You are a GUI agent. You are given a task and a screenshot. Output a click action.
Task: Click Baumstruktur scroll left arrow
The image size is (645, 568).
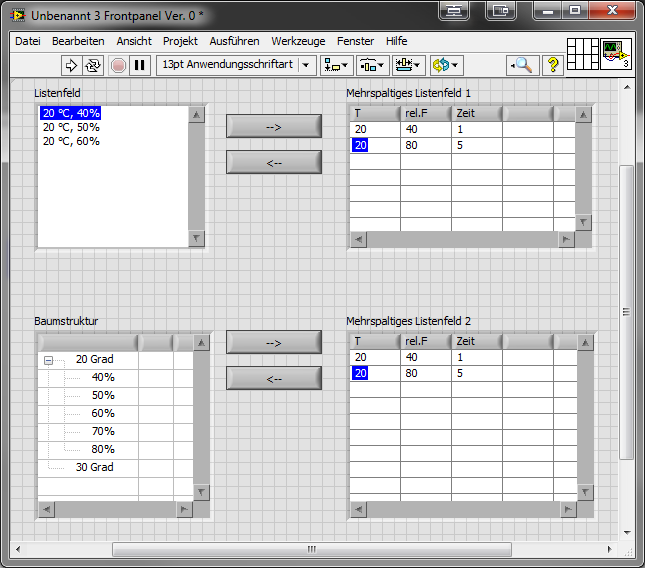click(x=47, y=510)
